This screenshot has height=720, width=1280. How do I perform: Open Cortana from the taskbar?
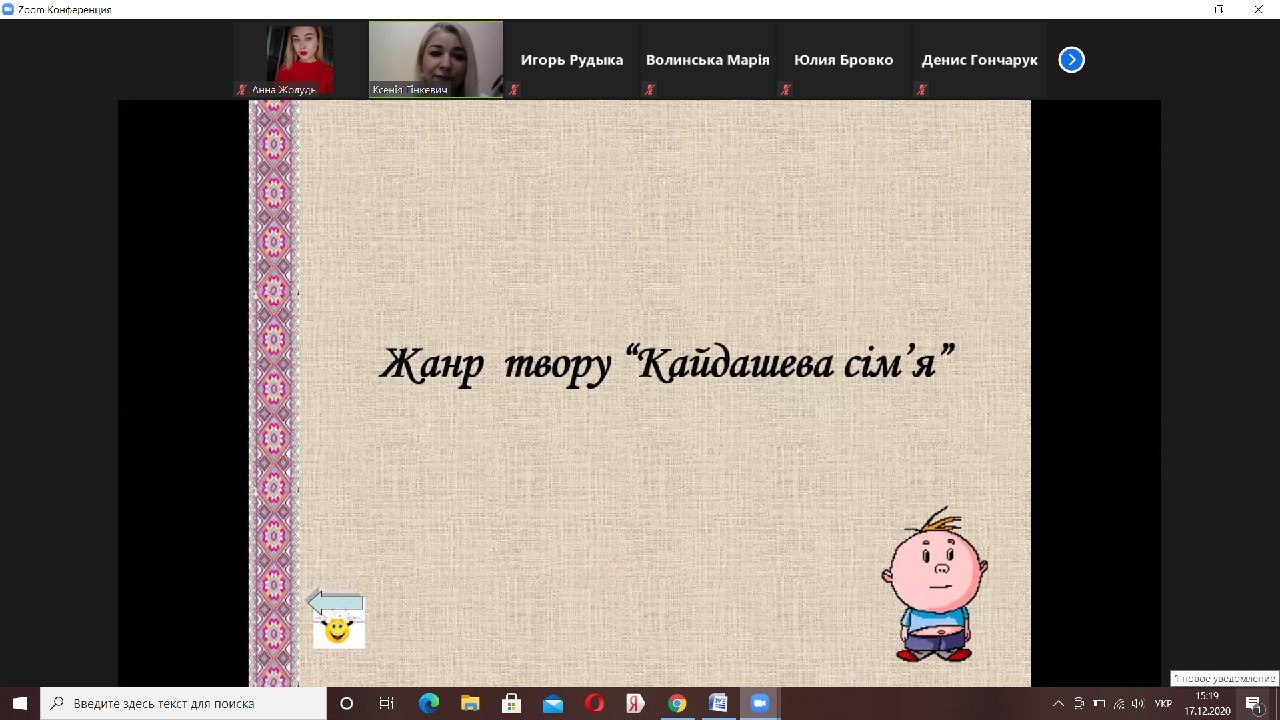click(347, 704)
